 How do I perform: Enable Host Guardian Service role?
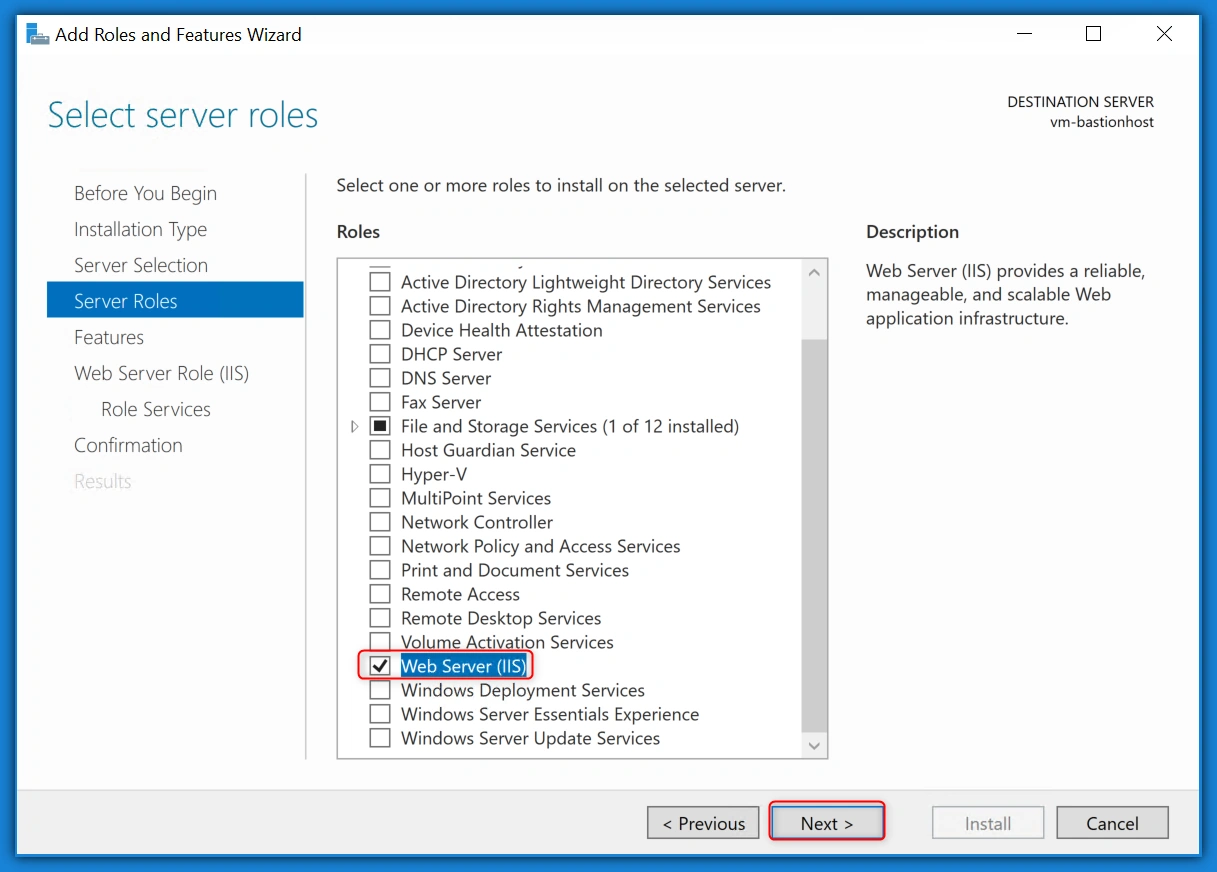380,450
